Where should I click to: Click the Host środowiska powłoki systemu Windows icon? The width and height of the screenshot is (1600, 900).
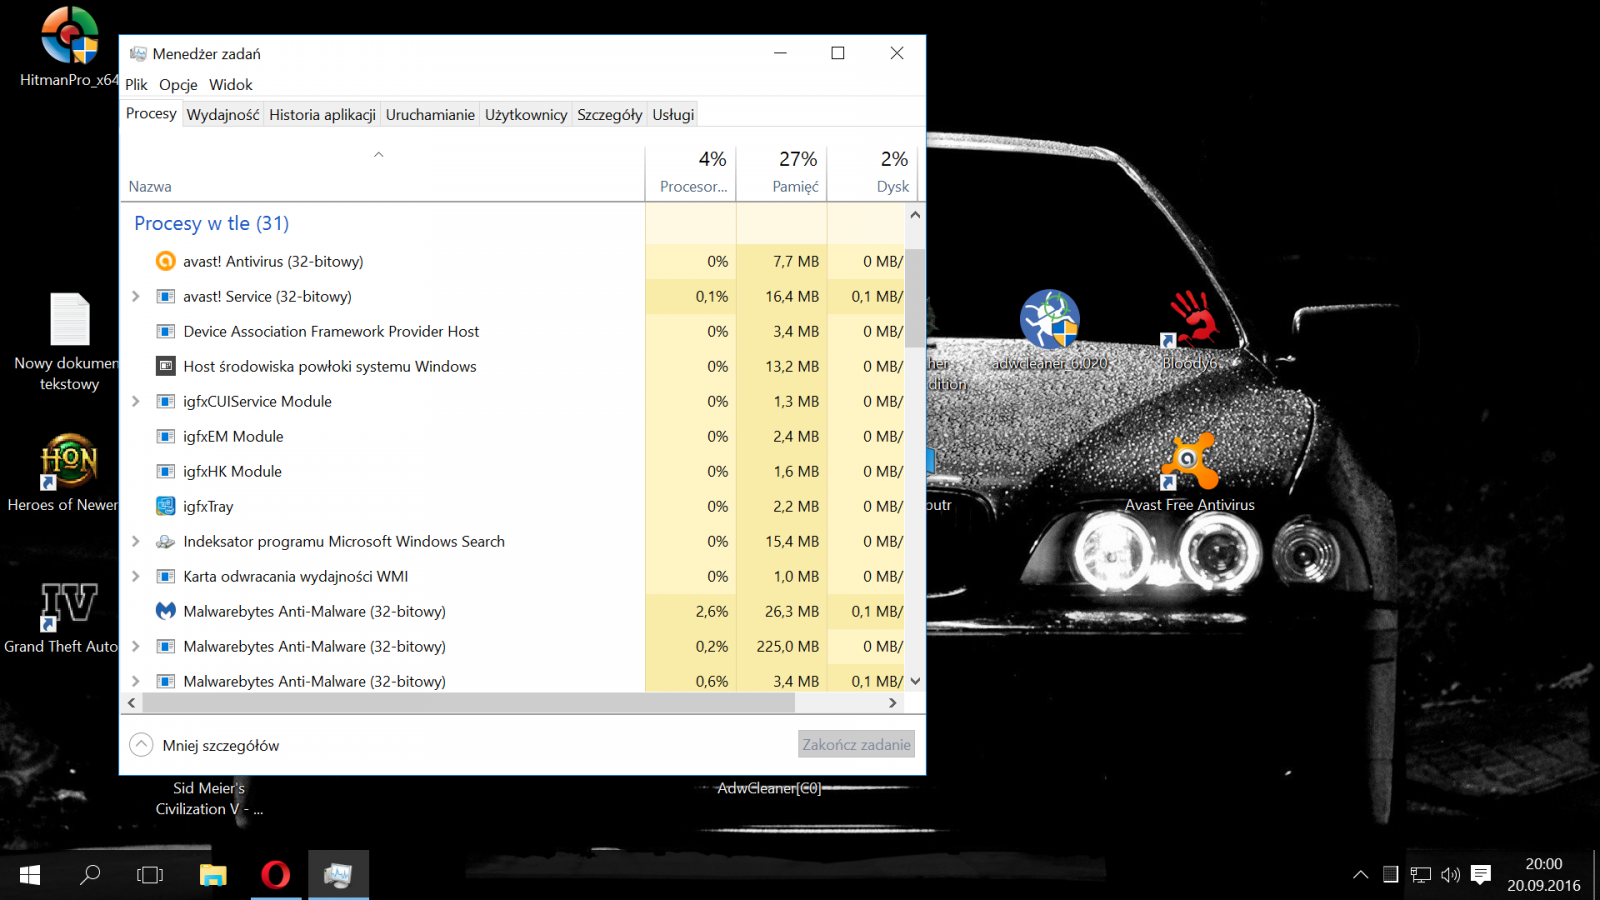(x=166, y=366)
